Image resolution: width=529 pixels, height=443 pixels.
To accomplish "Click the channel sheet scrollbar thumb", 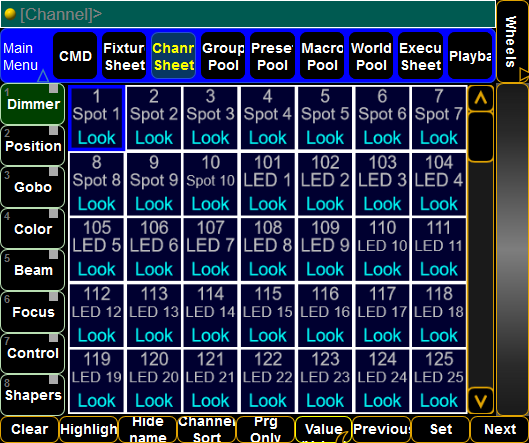I will [481, 137].
